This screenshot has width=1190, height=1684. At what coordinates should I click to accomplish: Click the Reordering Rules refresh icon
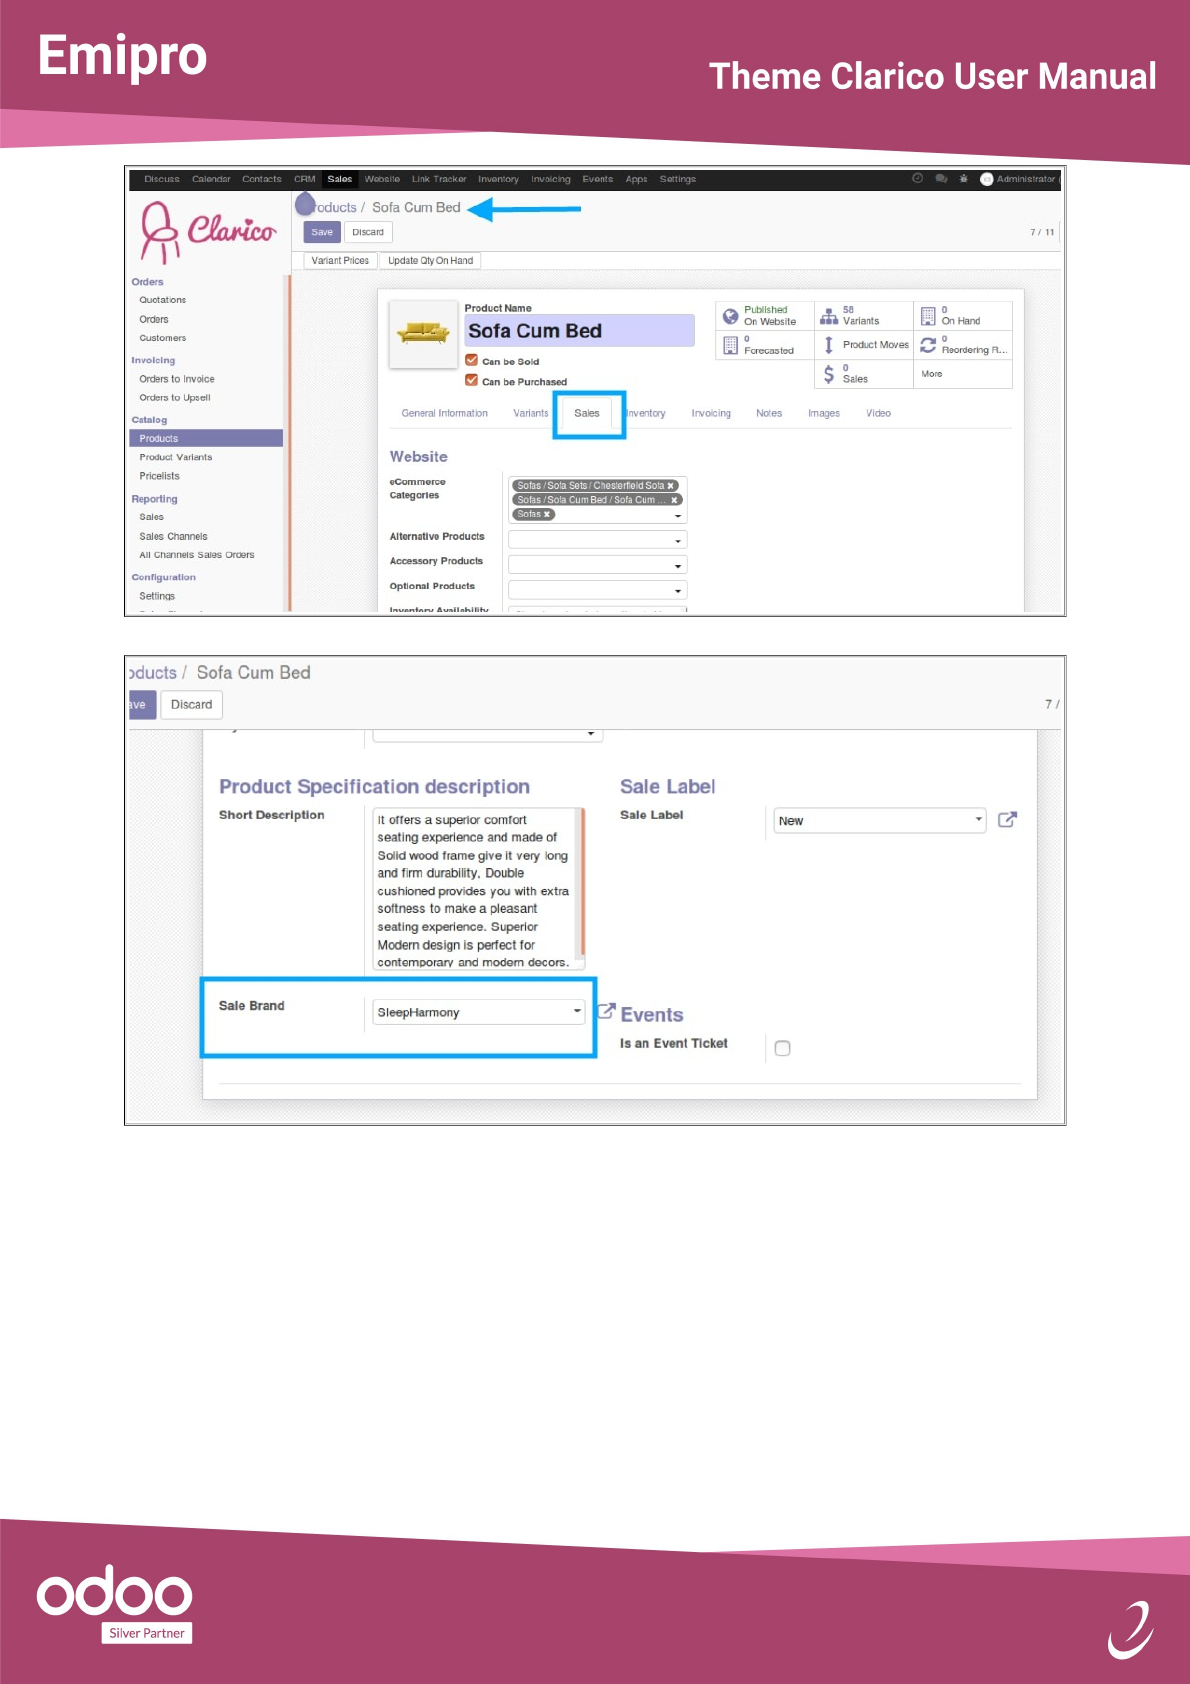[x=928, y=345]
